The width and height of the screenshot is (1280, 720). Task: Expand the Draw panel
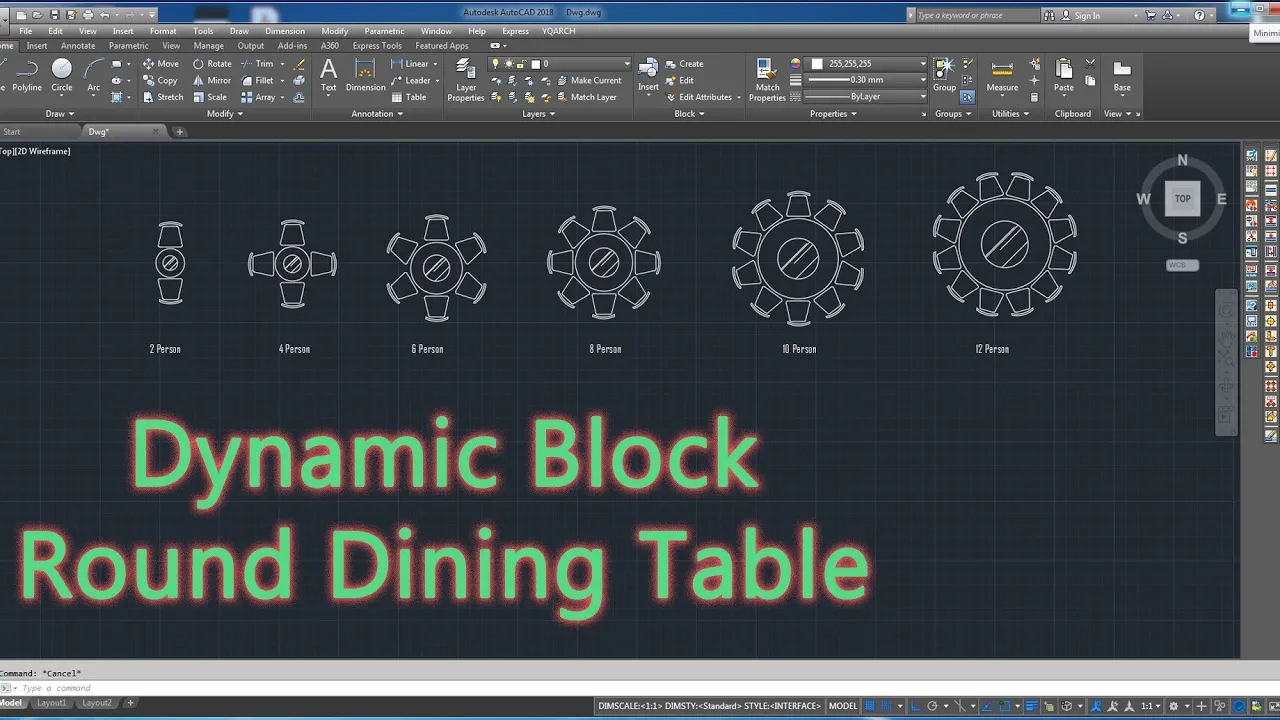point(61,114)
